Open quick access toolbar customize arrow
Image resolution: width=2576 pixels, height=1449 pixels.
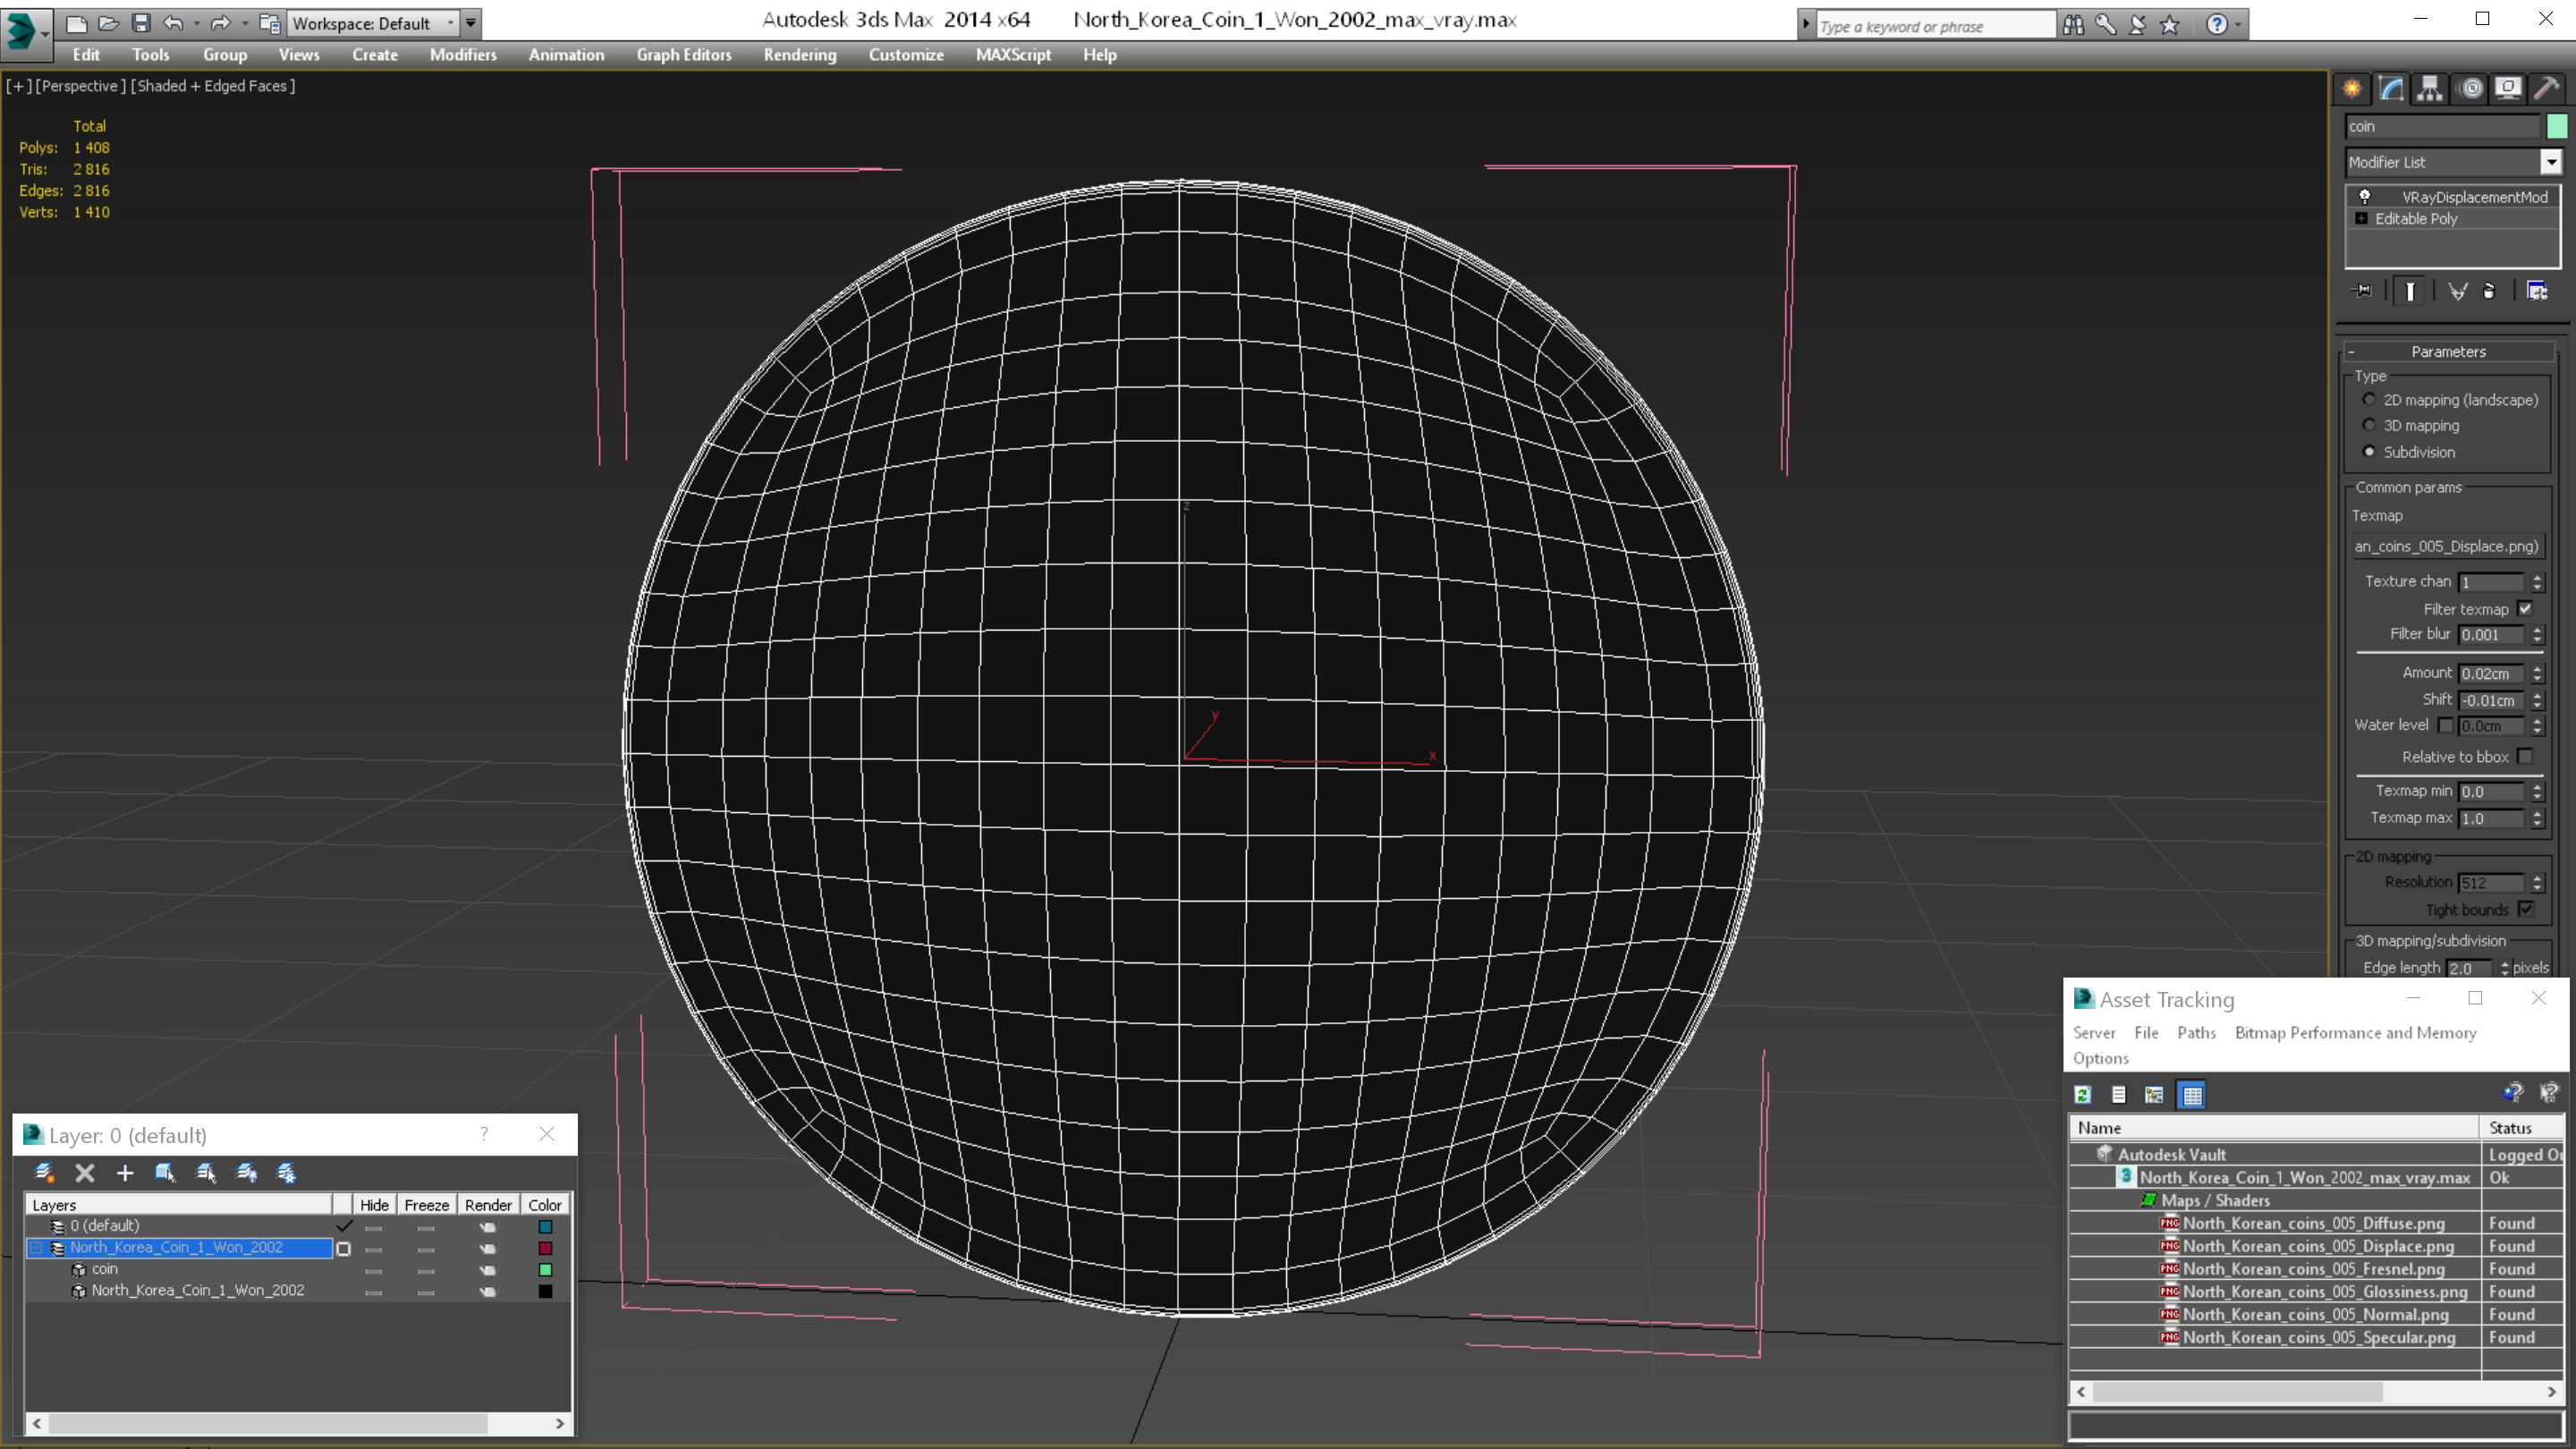(x=471, y=22)
